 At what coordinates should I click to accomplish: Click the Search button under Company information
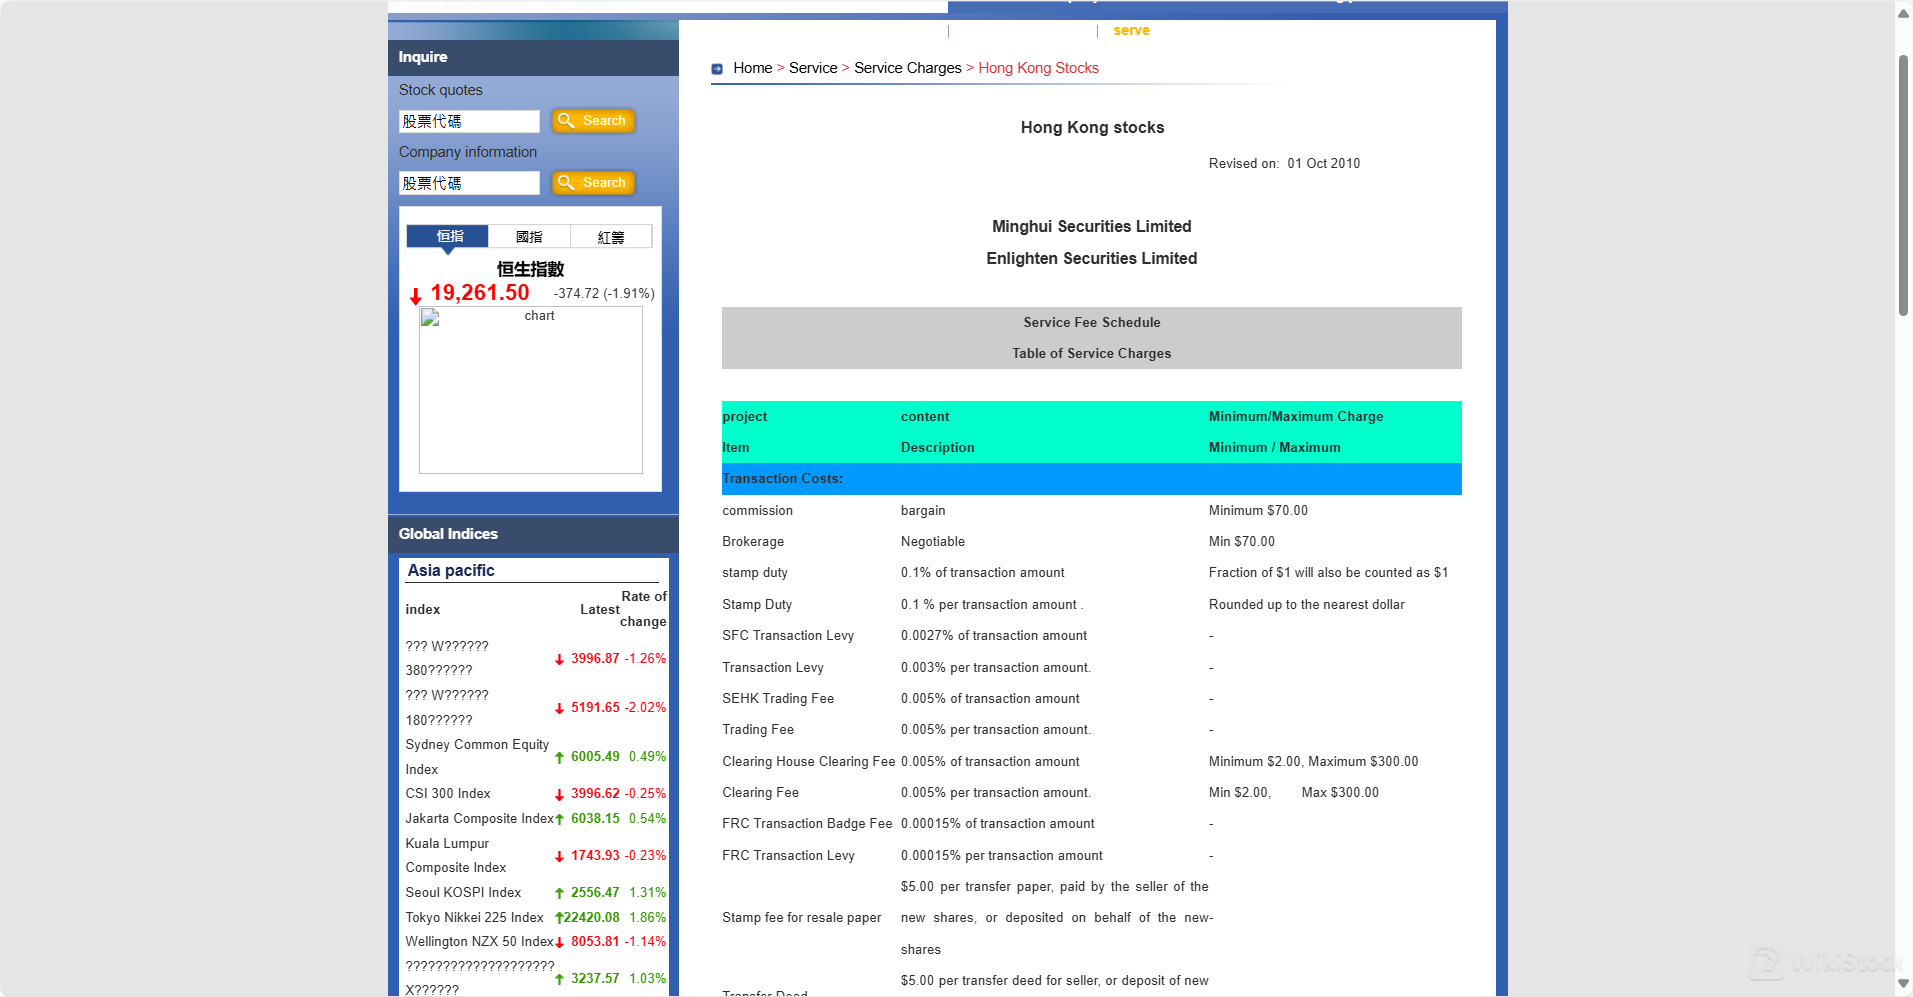(x=593, y=183)
